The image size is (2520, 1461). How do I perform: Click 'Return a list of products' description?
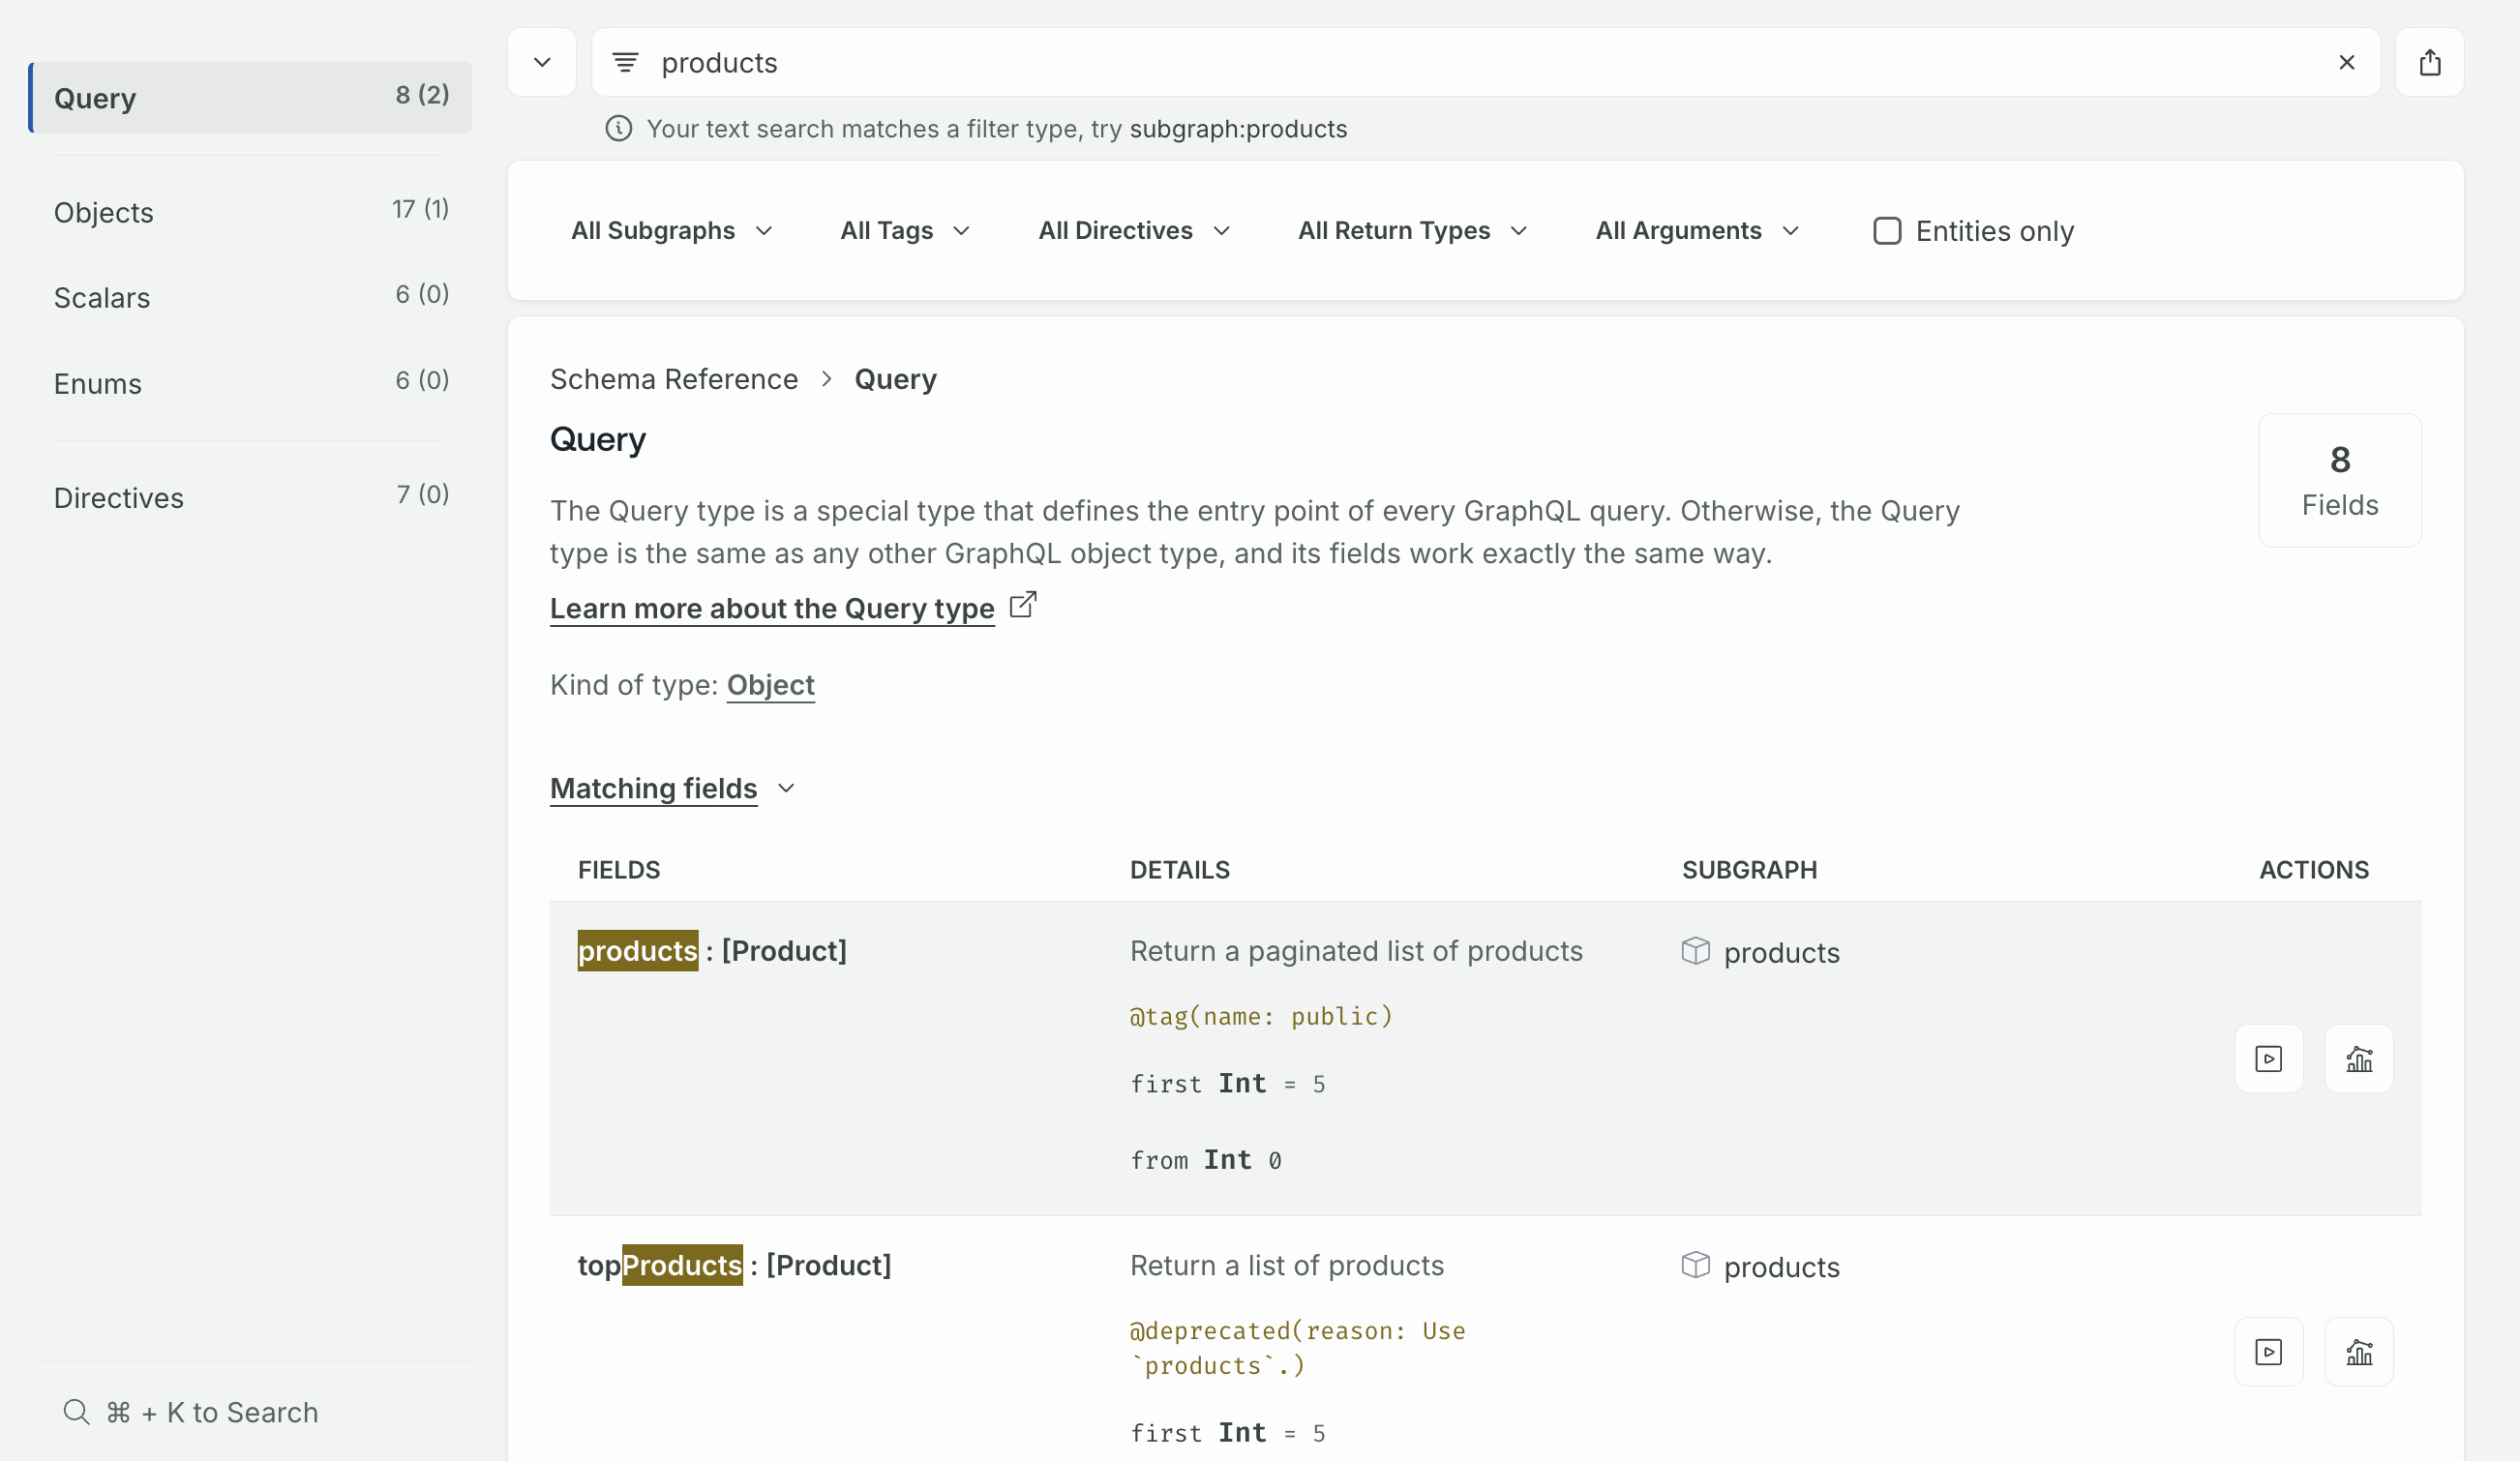[x=1287, y=1265]
